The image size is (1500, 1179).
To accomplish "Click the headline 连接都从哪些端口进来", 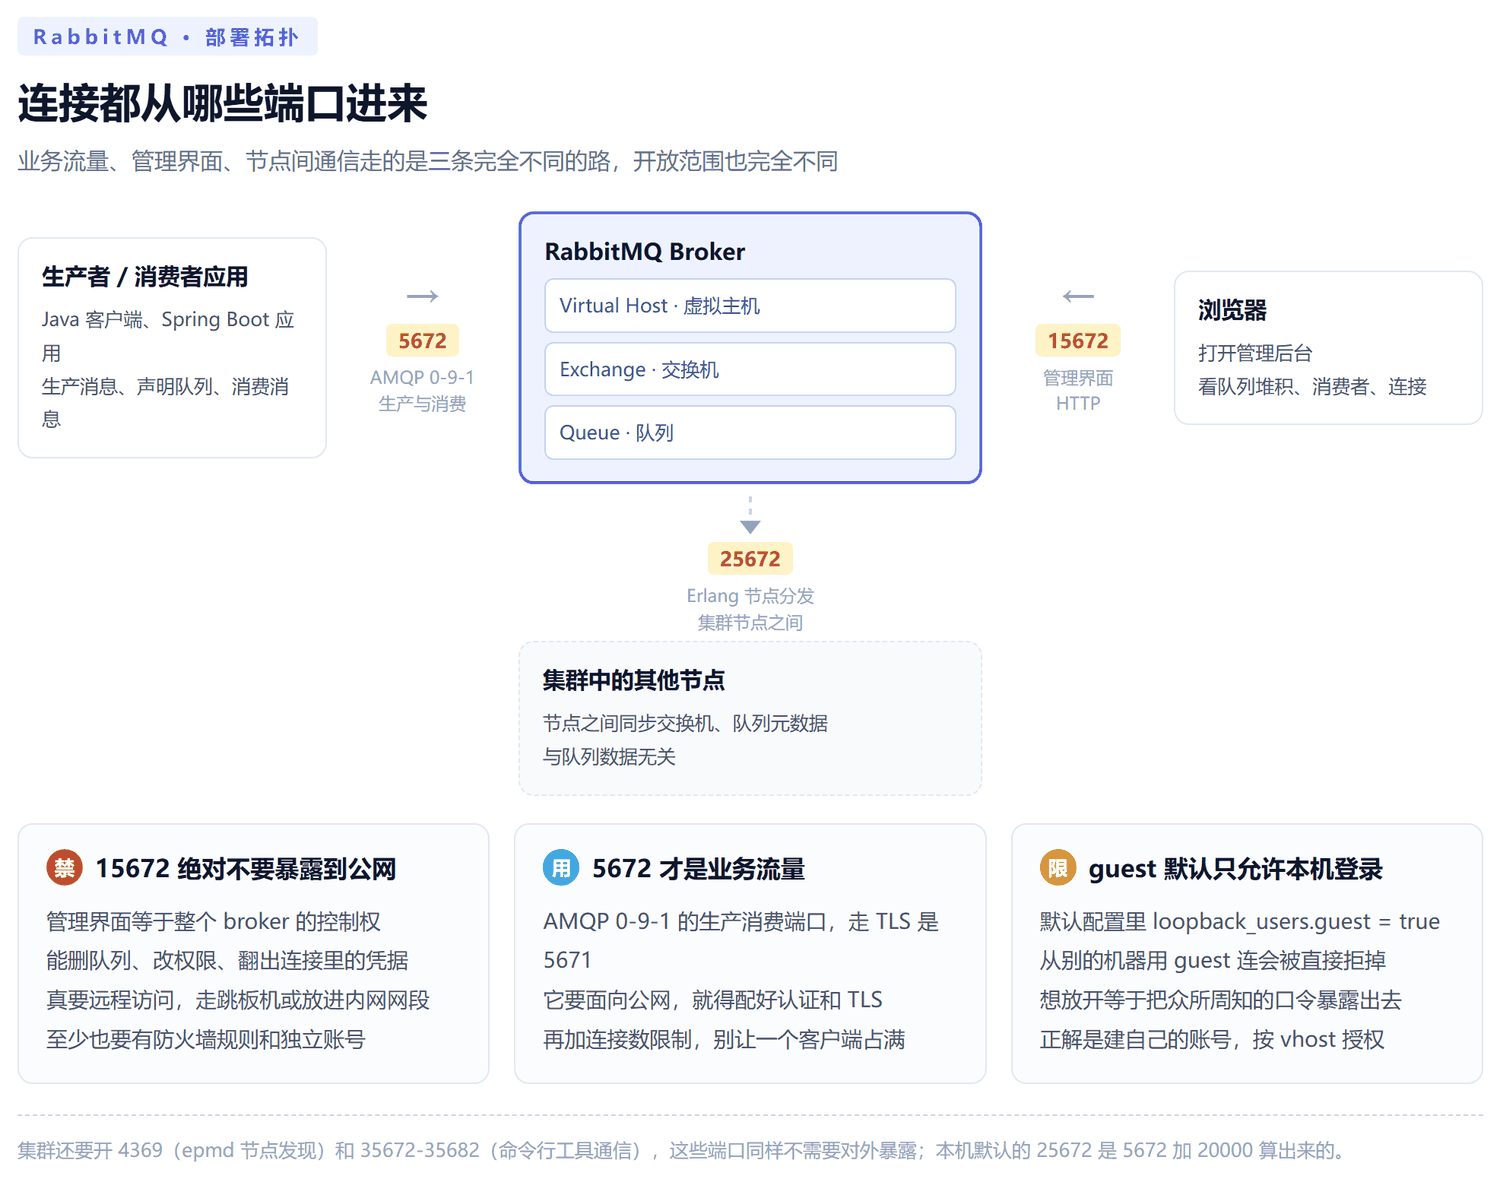I will 223,104.
